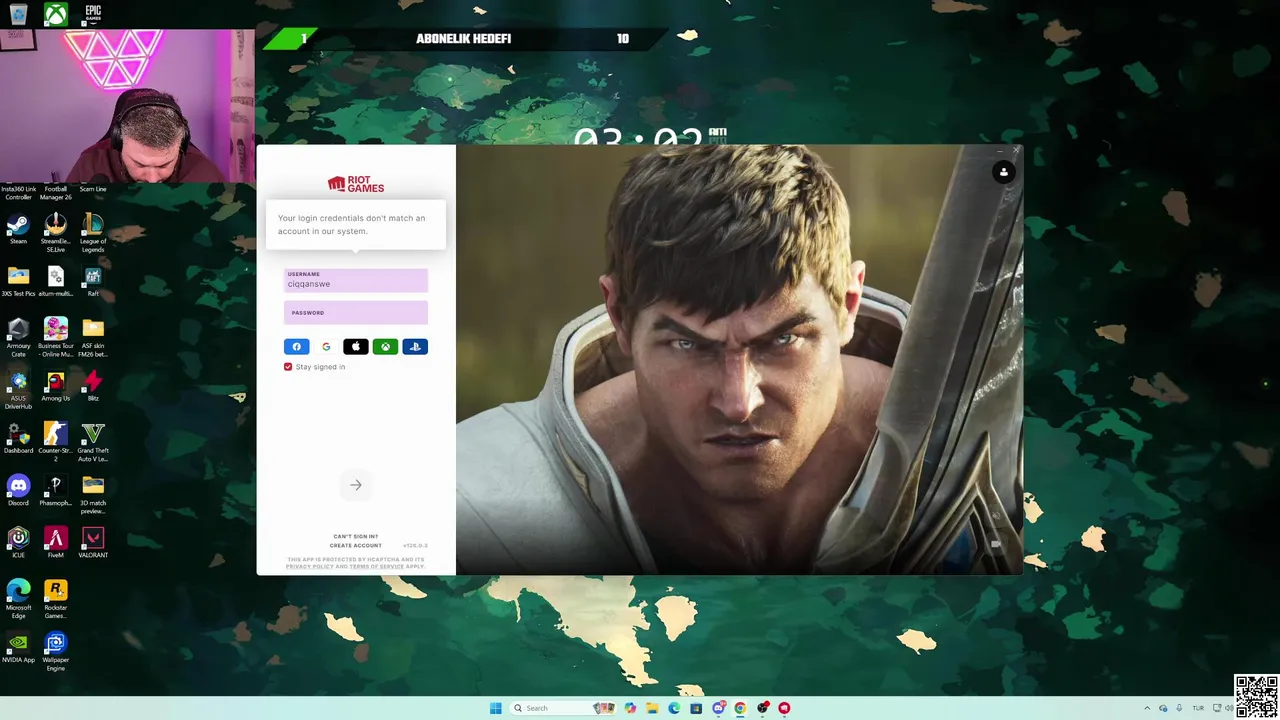Select Wallpaper Engine desktop icon
Image resolution: width=1280 pixels, height=720 pixels.
[x=55, y=651]
